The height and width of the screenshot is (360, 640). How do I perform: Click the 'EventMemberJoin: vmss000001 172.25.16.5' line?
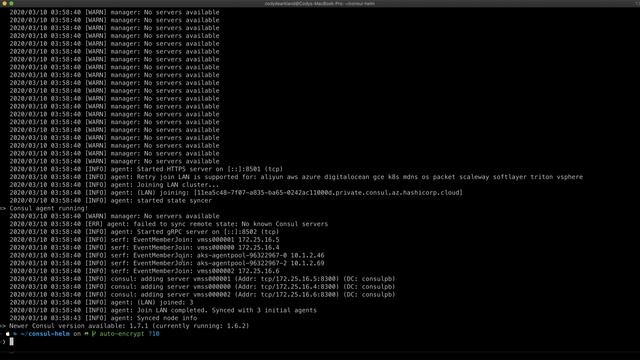144,240
